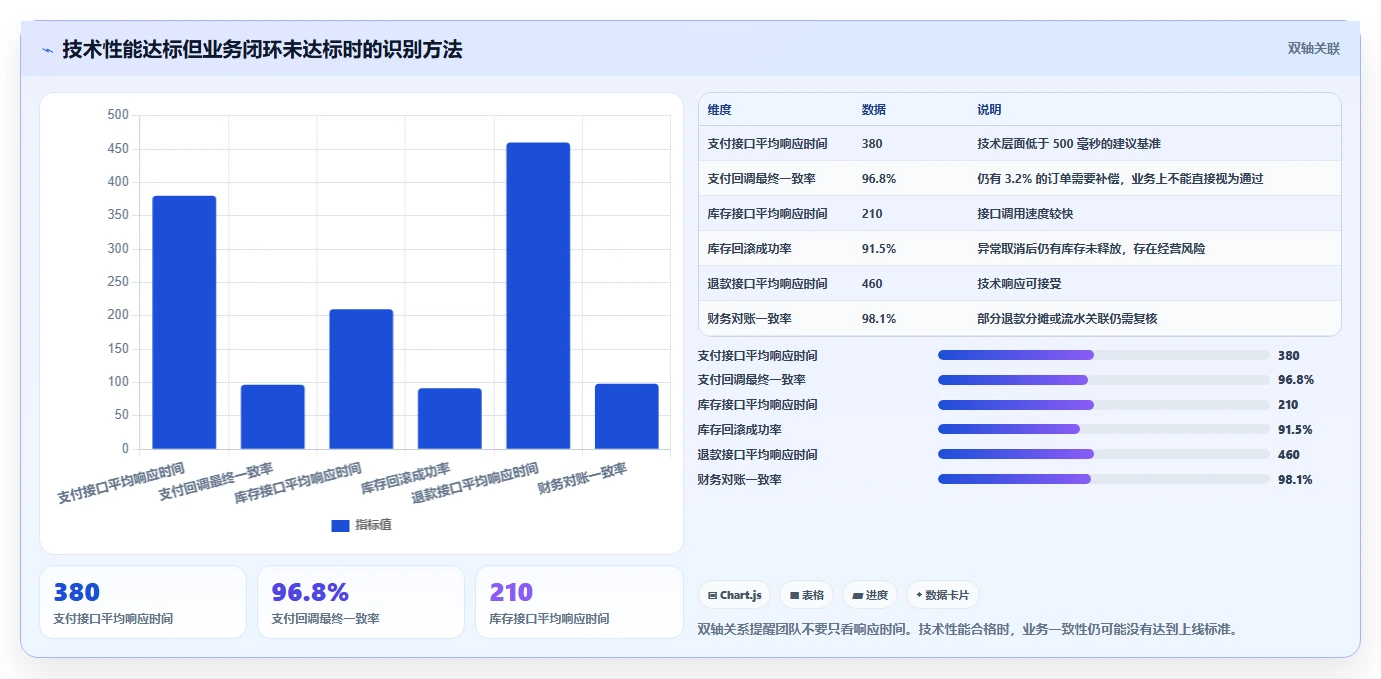Click the 库存接口平均响应时间 progress bar
The width and height of the screenshot is (1381, 679).
(x=1103, y=405)
